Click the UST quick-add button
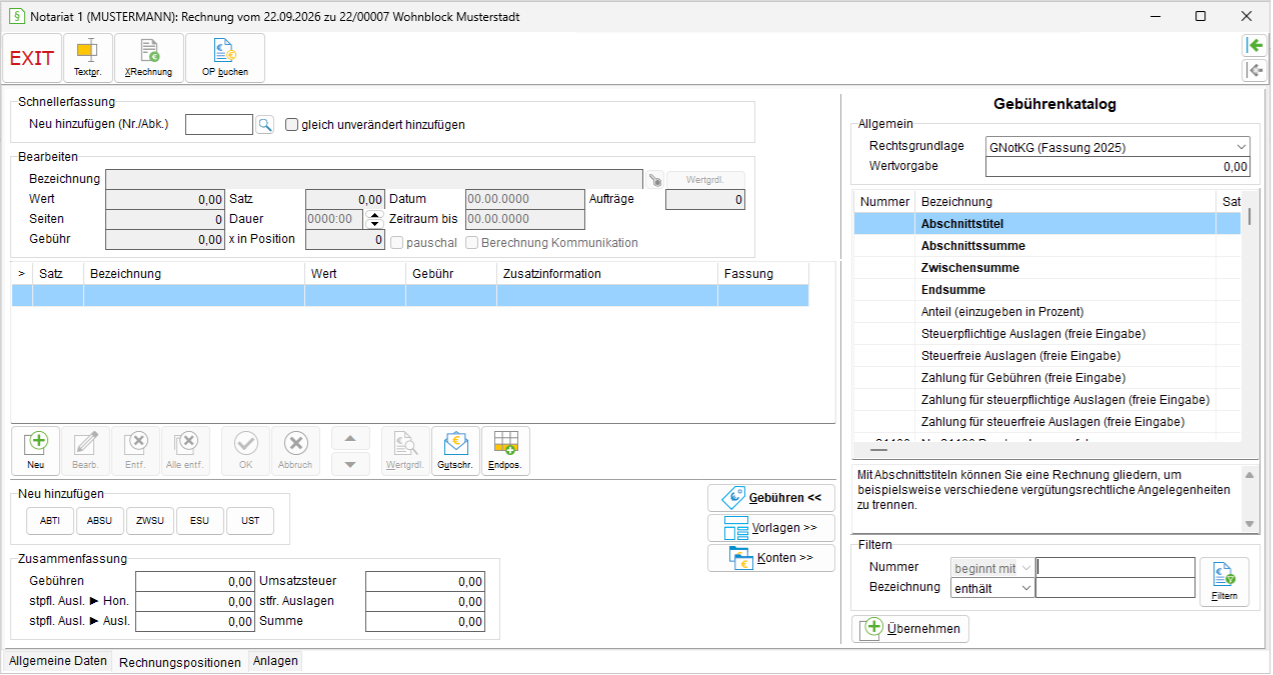1273x675 pixels. (250, 522)
